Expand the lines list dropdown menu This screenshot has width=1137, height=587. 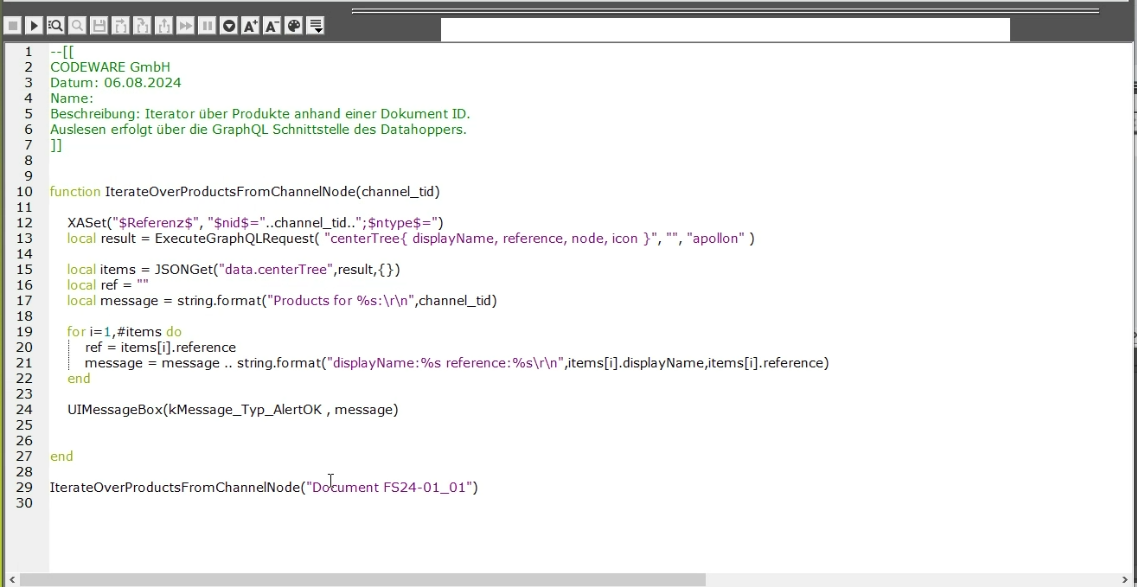(x=316, y=26)
